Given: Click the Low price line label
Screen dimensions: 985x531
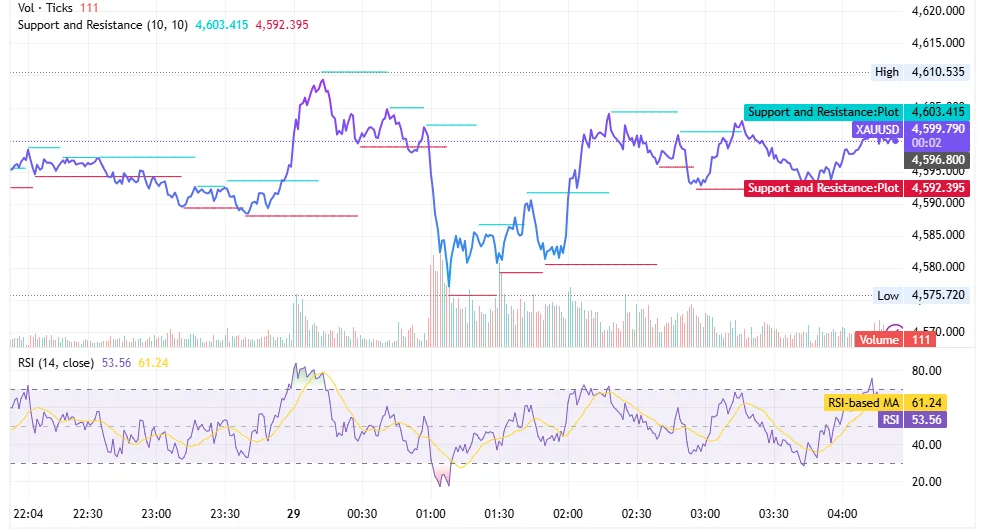Looking at the screenshot, I should pos(888,295).
